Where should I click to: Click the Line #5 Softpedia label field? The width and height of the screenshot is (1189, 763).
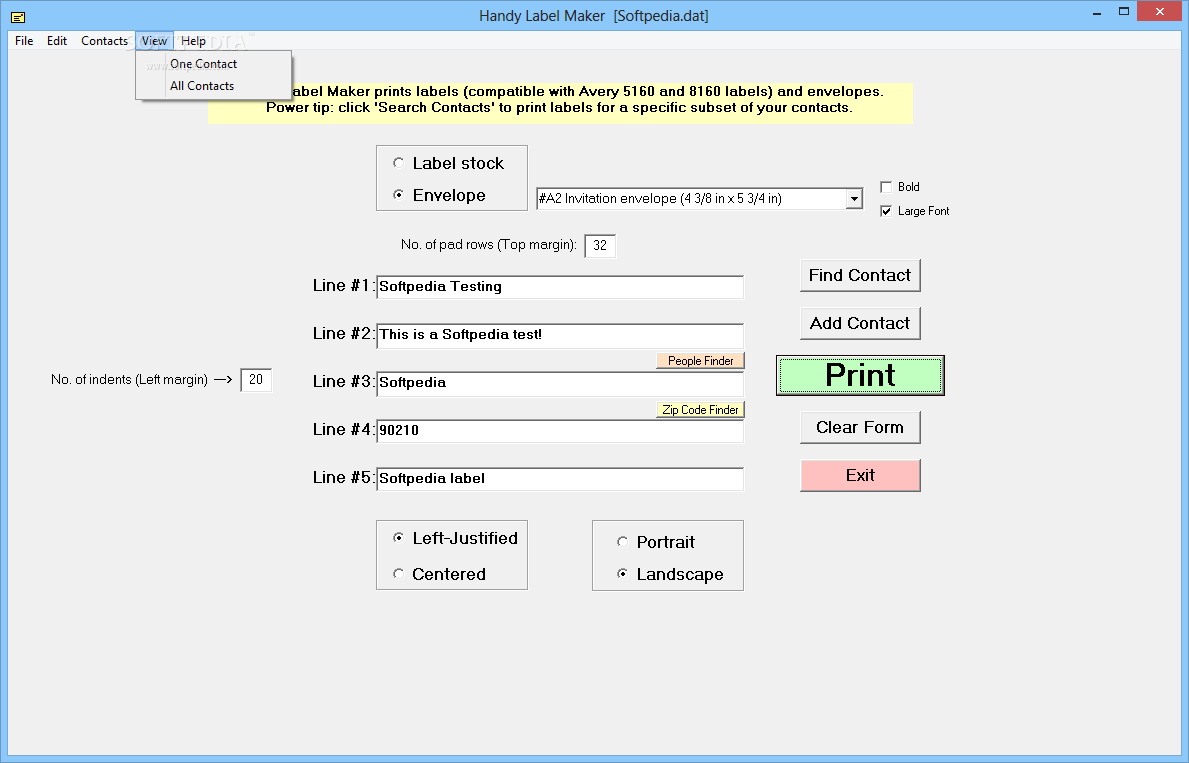(x=560, y=479)
